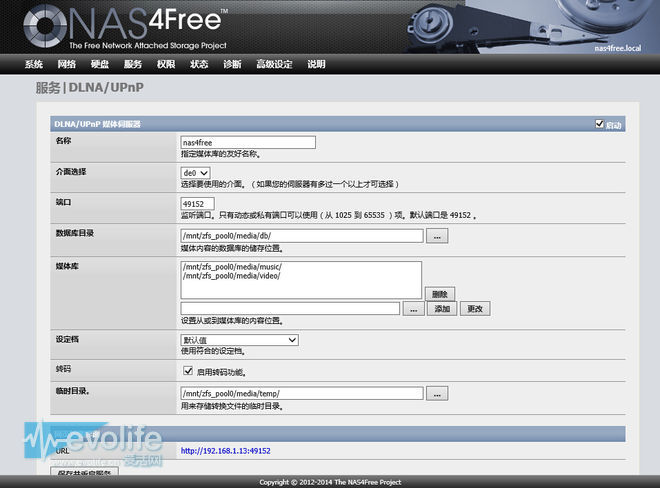Click the 删除 button
Image resolution: width=660 pixels, height=488 pixels.
coord(439,294)
